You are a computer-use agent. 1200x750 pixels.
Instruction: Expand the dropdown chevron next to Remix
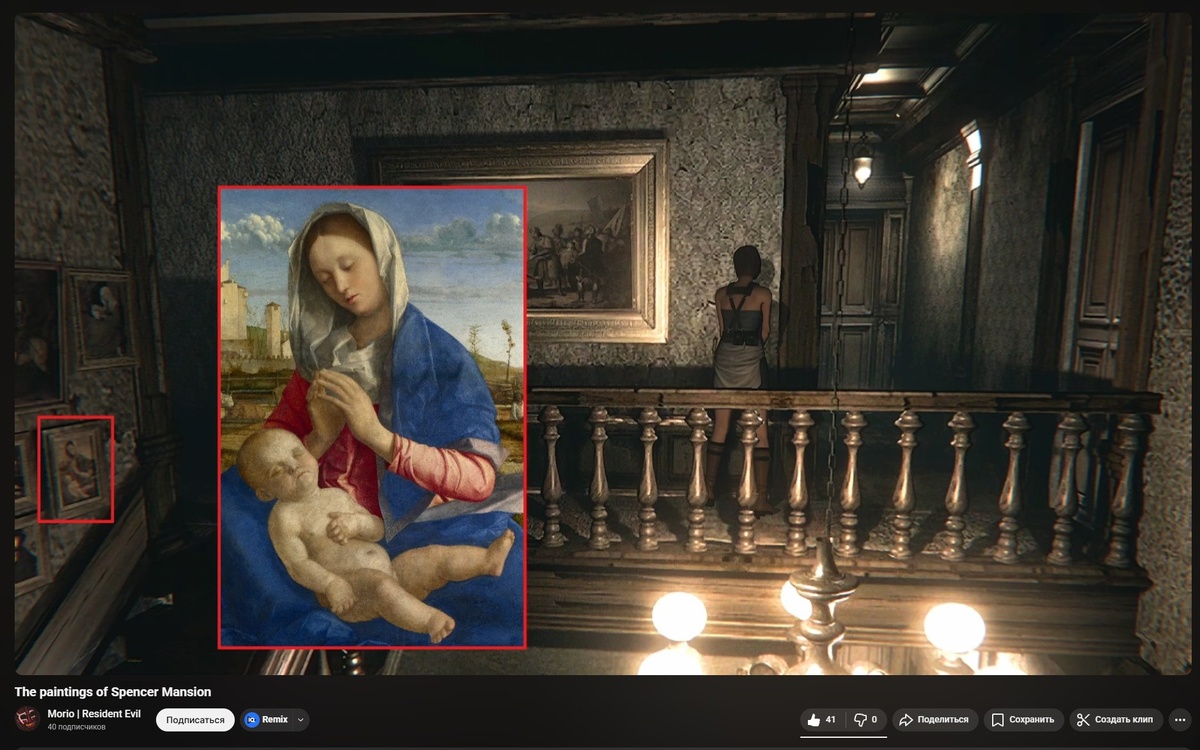(301, 720)
